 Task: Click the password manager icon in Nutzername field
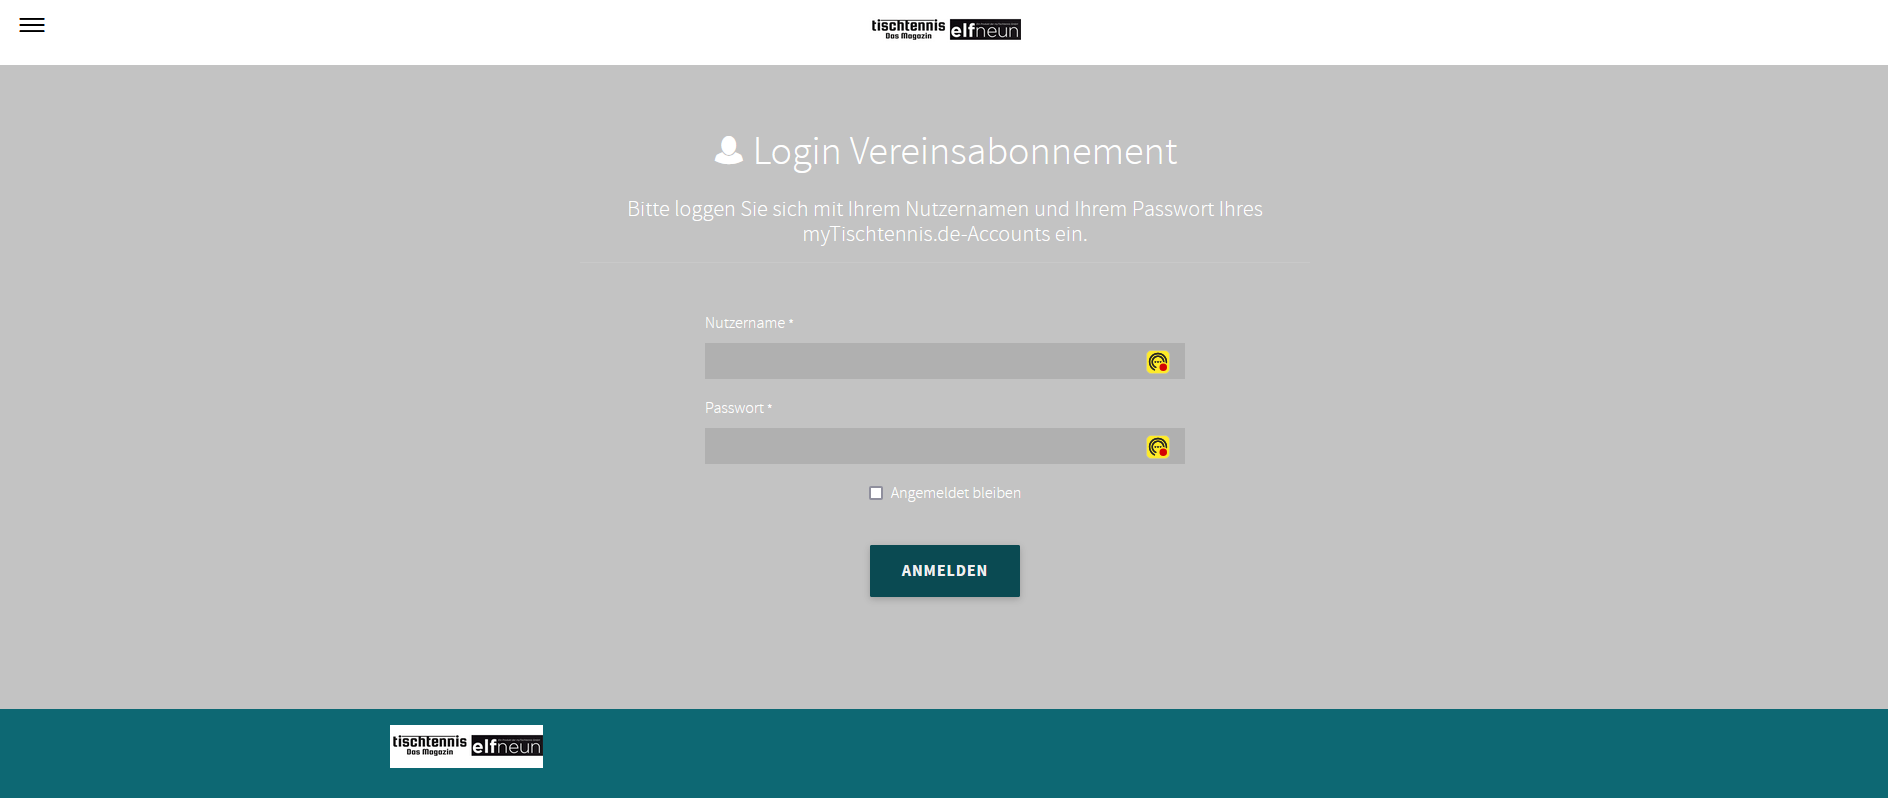[x=1158, y=362]
